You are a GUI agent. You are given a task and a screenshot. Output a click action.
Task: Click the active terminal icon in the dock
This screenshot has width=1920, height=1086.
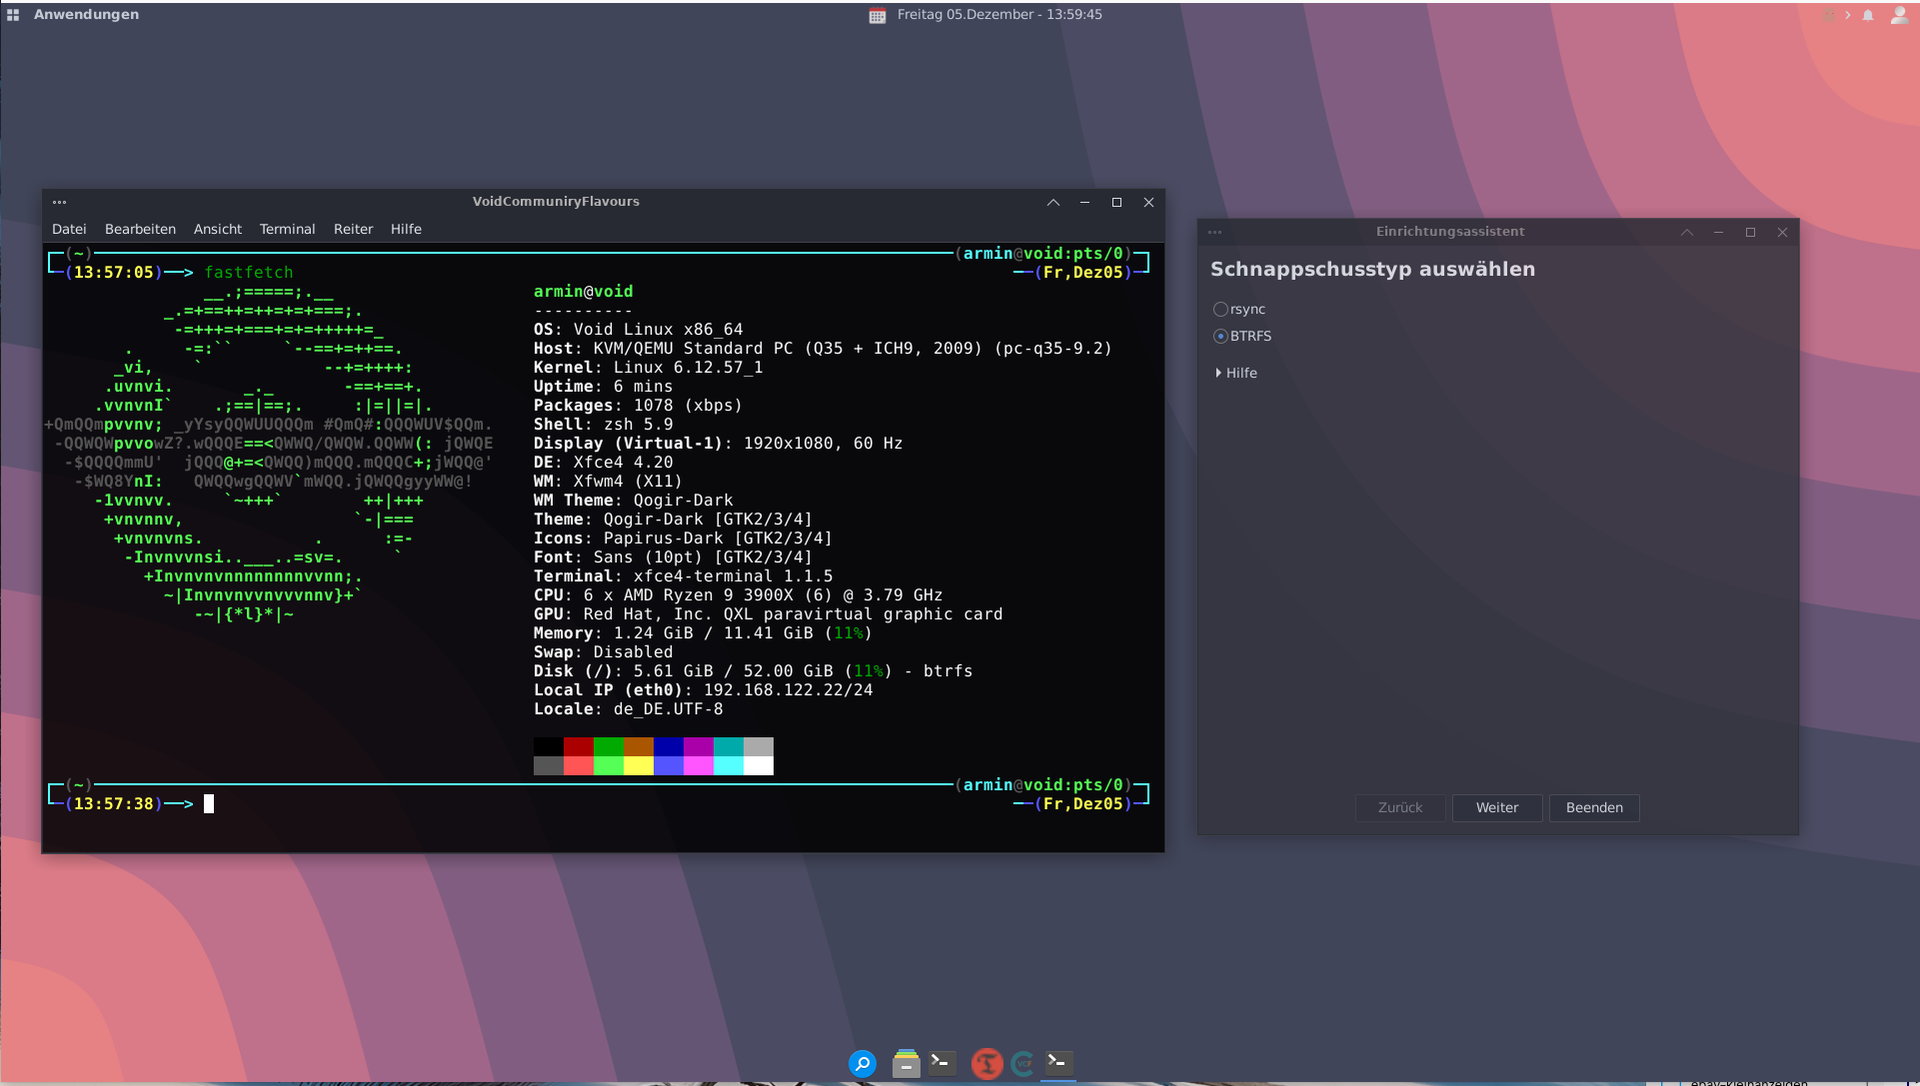(1058, 1062)
